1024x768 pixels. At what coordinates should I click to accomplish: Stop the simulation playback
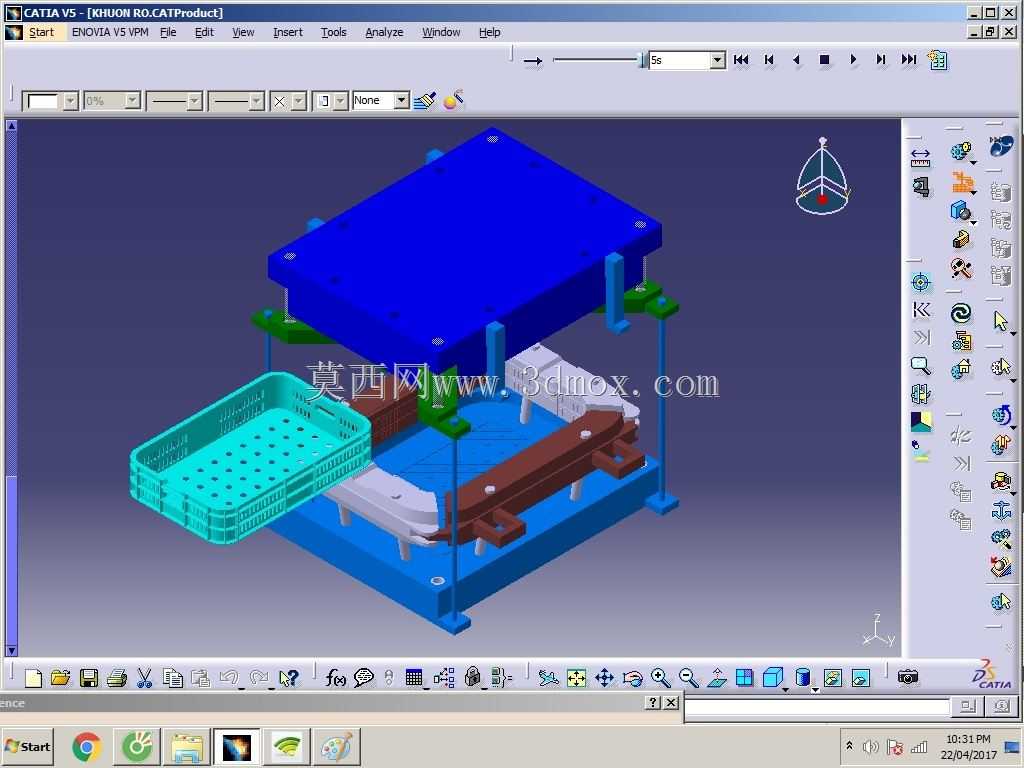click(824, 60)
